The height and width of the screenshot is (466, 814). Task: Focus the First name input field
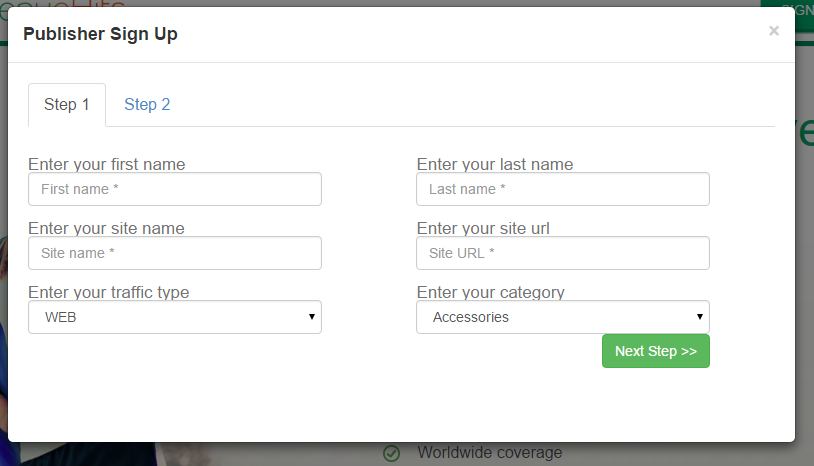point(175,189)
